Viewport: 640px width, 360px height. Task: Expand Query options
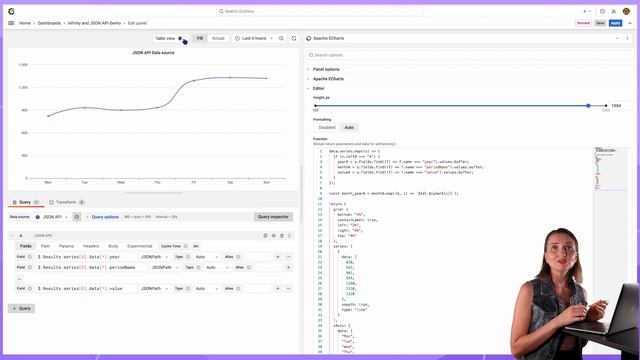pos(104,217)
